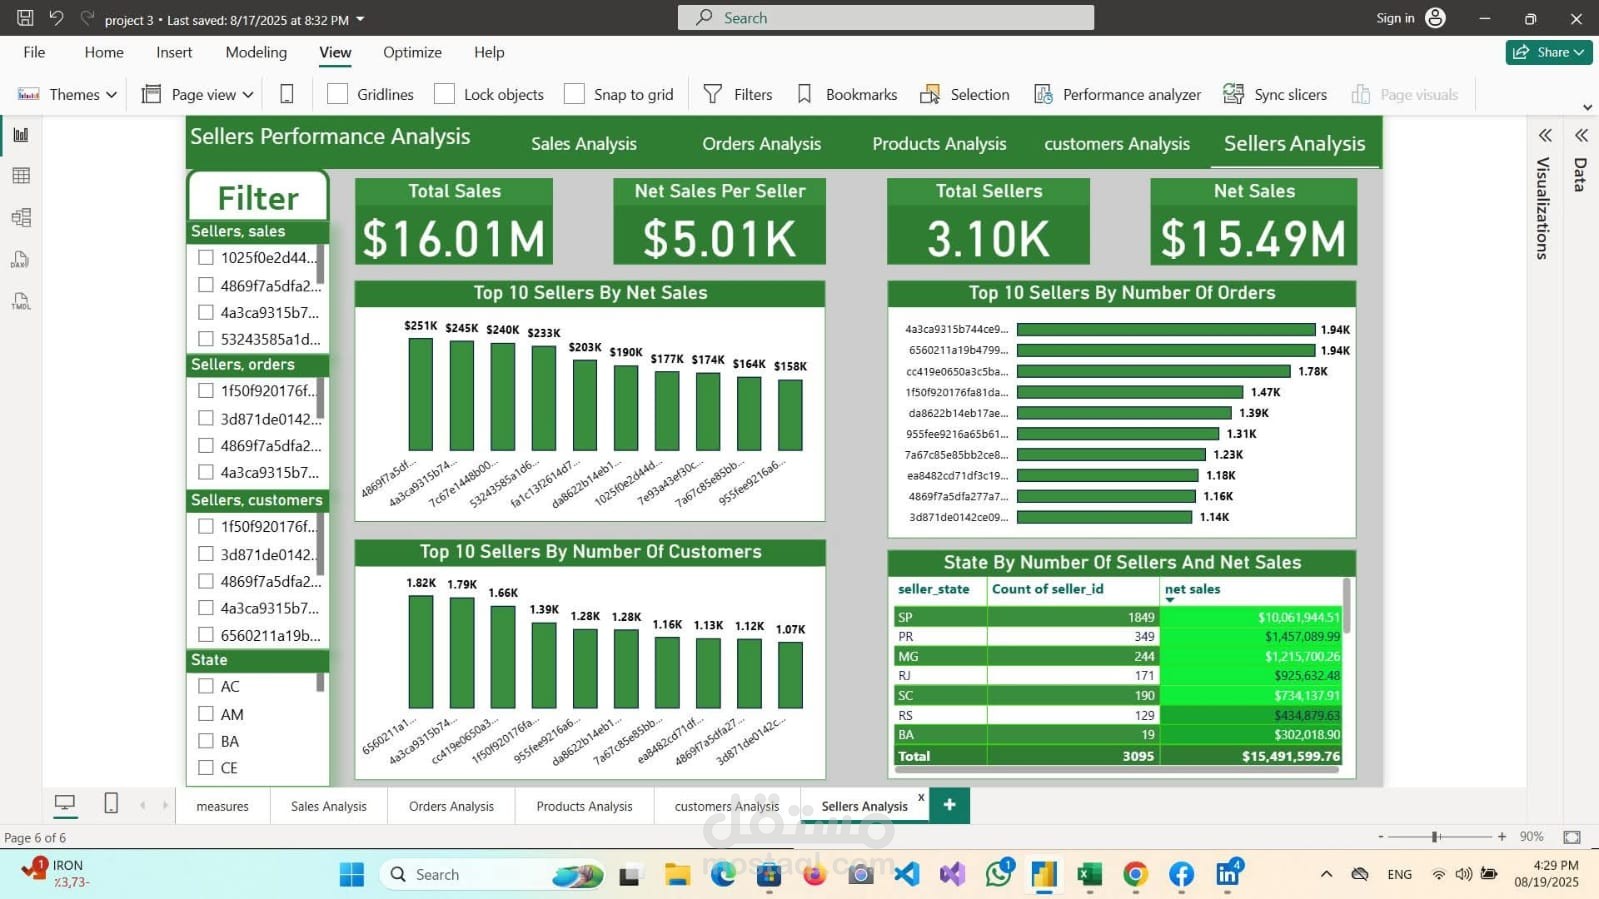Enable the Gridlines checkbox

pos(338,94)
